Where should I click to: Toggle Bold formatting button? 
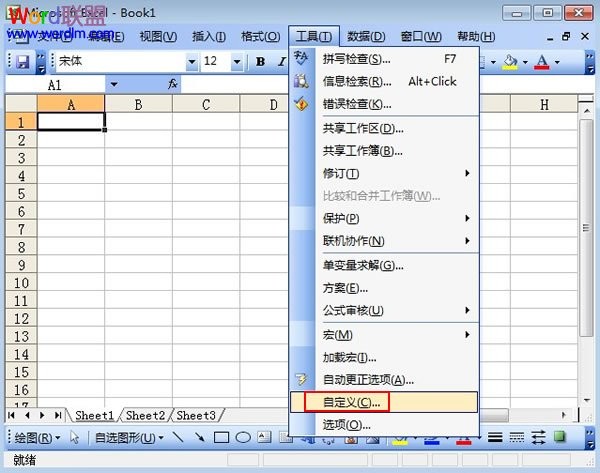tap(261, 62)
